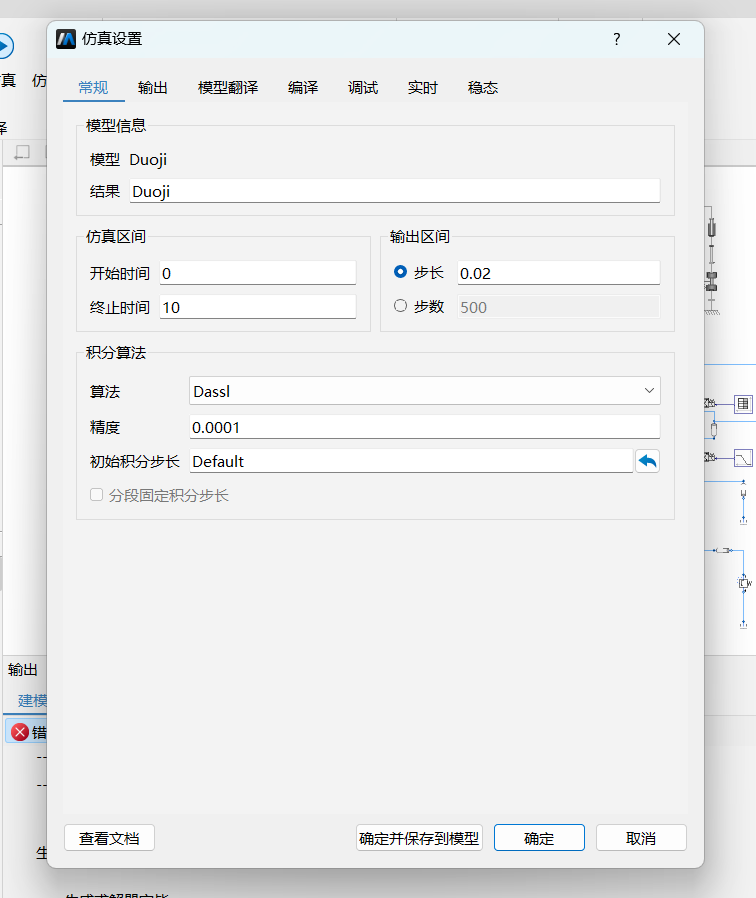Screen dimensions: 756x898
Task: Cancel with the 取消 button
Action: (641, 838)
